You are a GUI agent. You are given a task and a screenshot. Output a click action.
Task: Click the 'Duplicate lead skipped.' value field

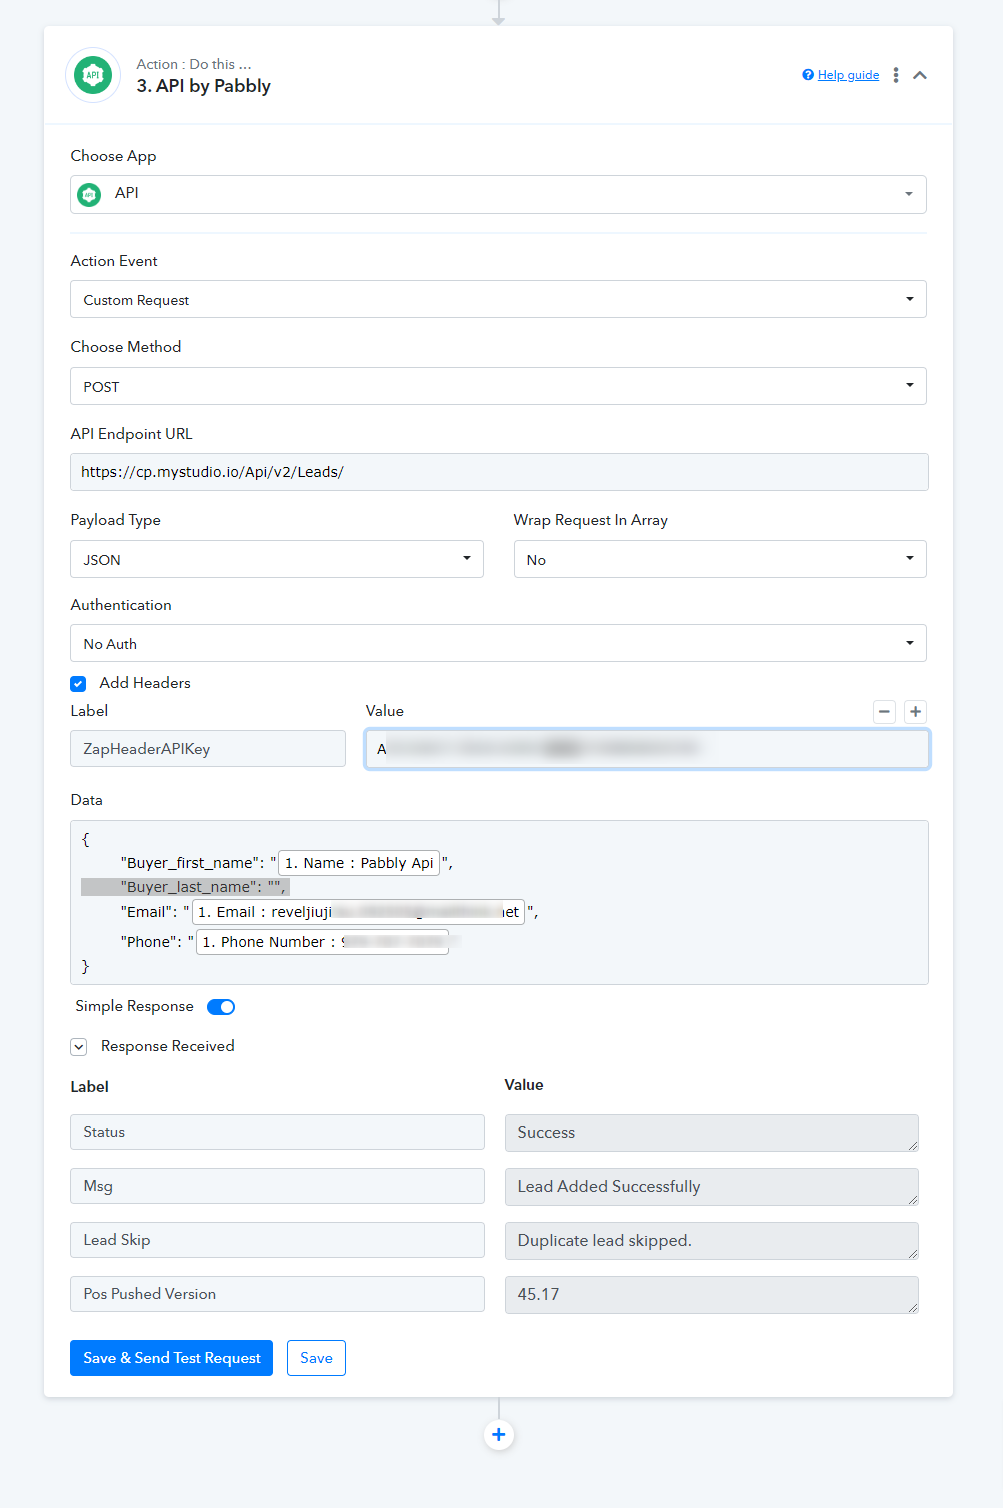pyautogui.click(x=712, y=1241)
